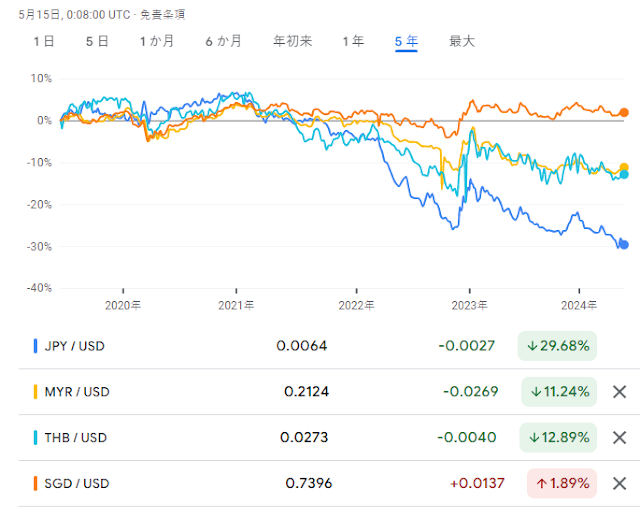Click the THB rate value 0.0273
Screen dimensions: 640x518
pyautogui.click(x=304, y=438)
